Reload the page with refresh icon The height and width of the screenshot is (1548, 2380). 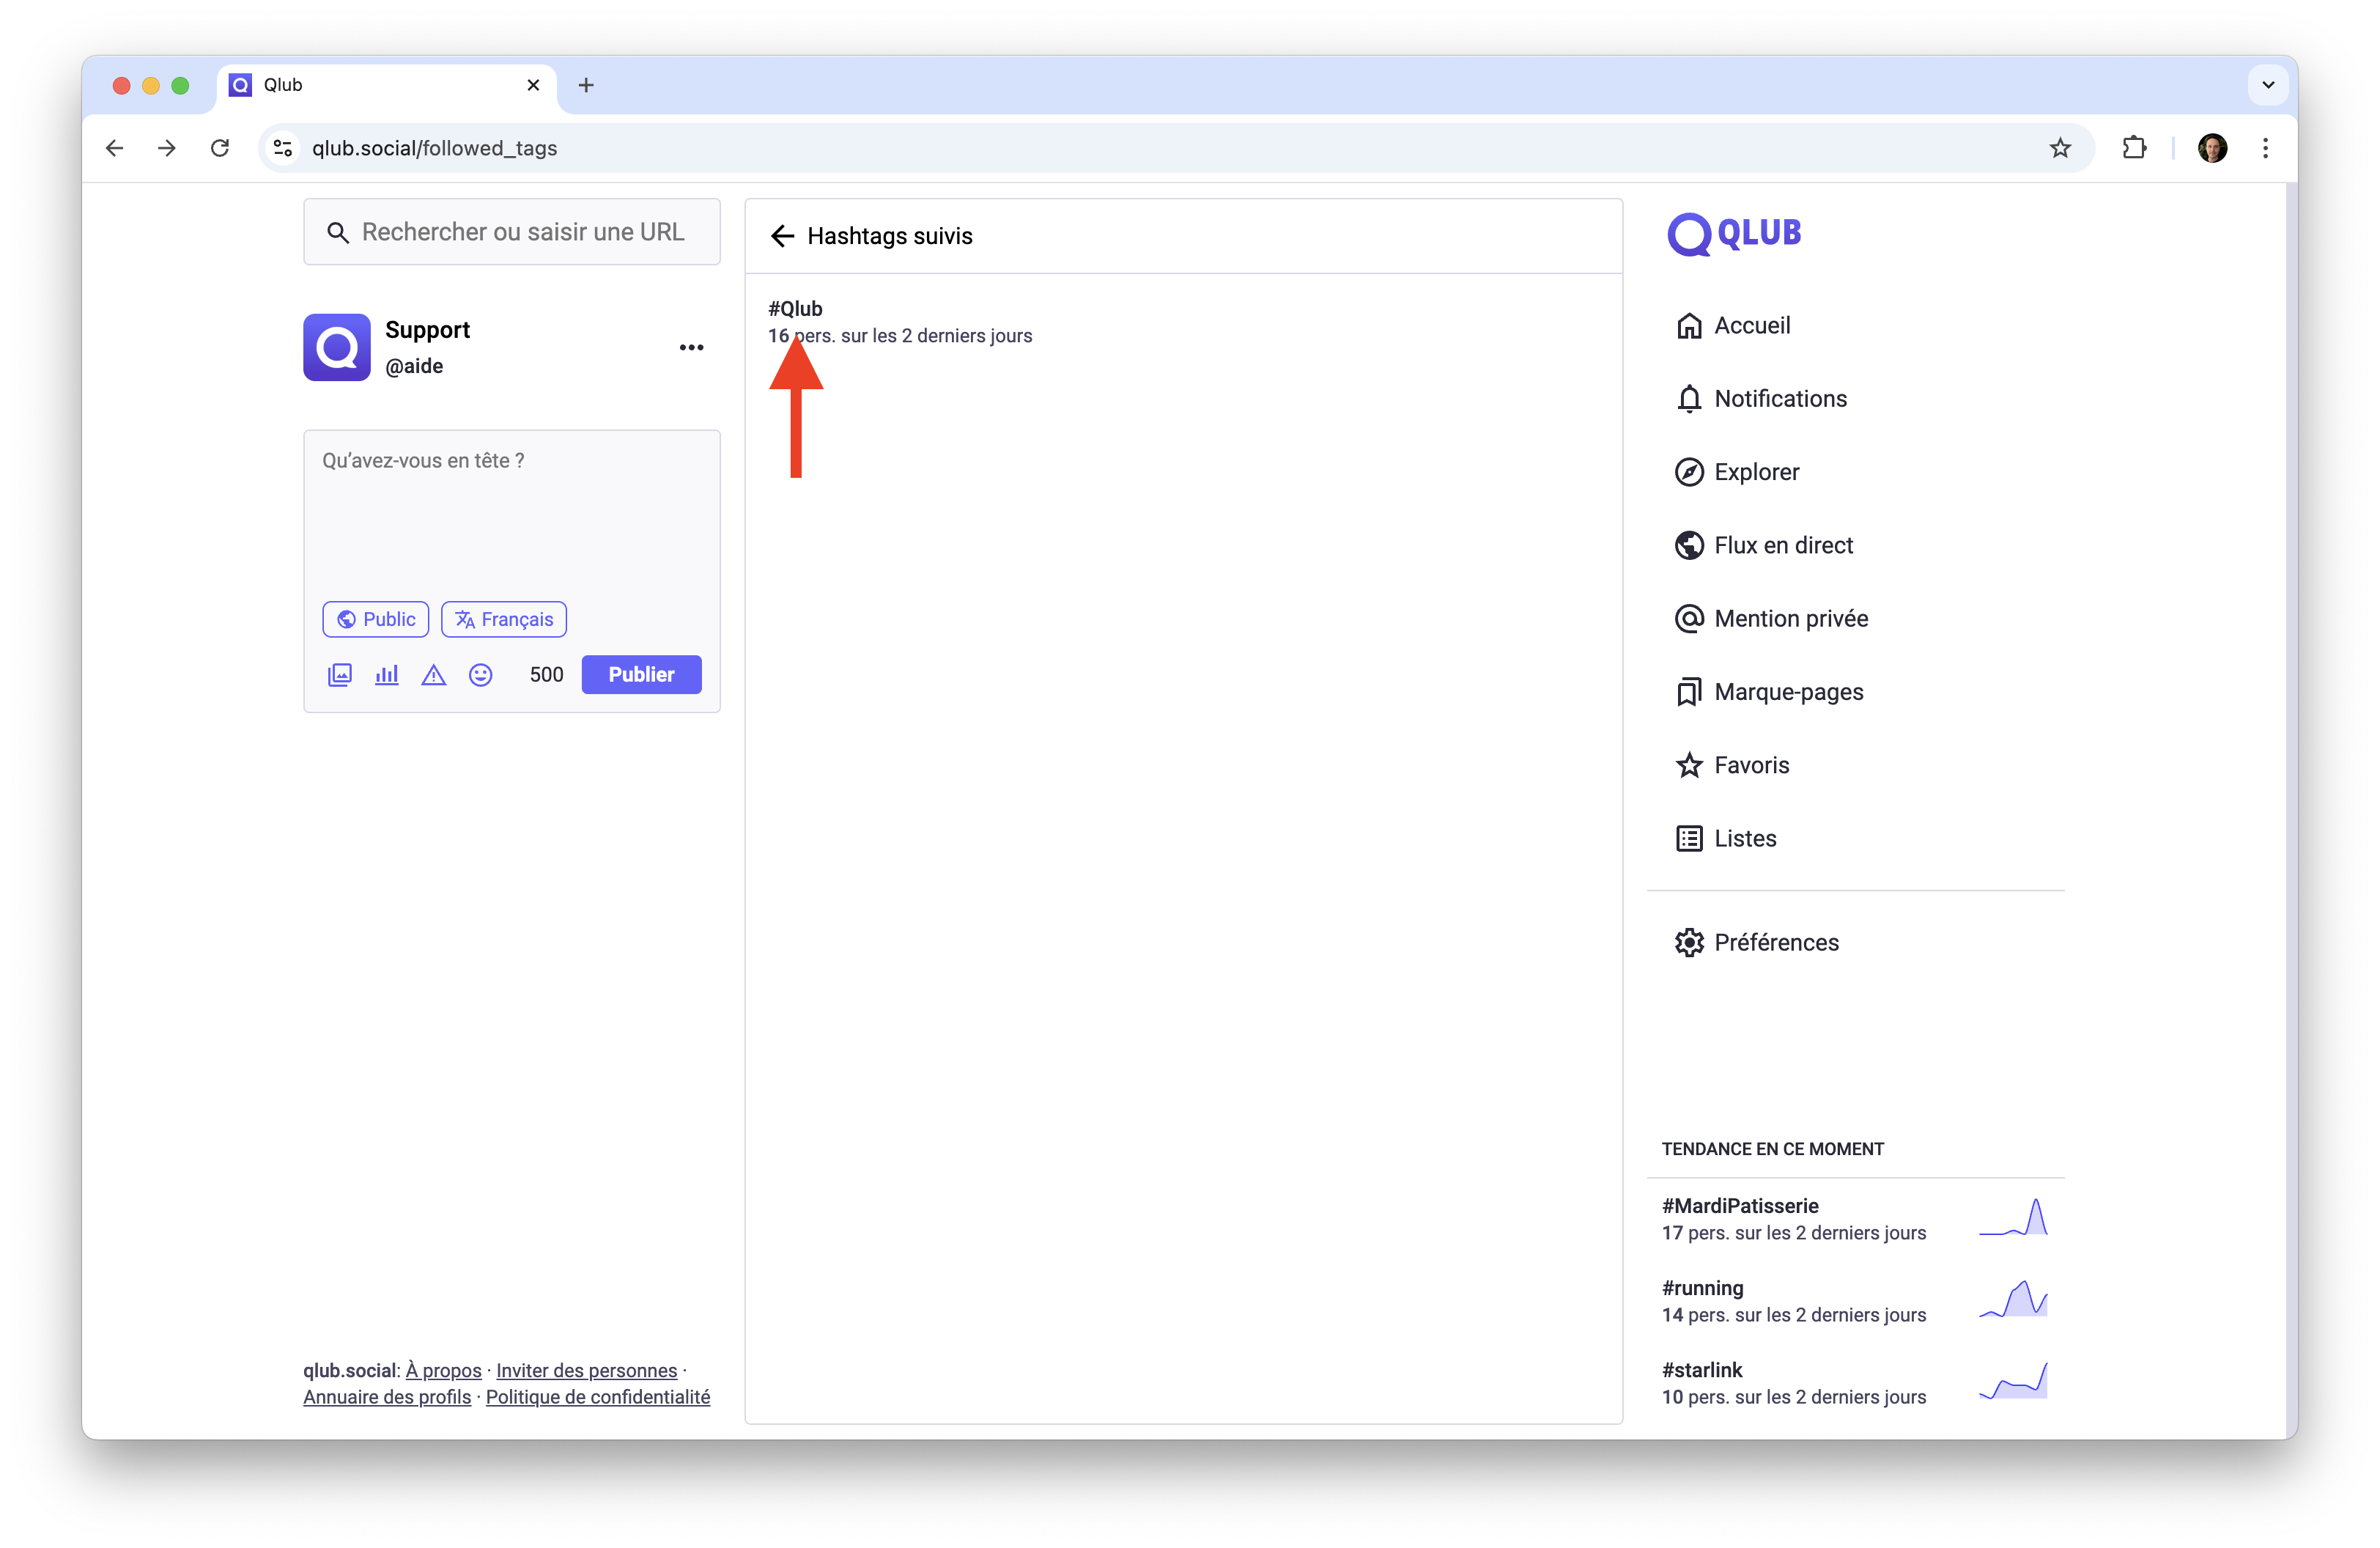click(220, 148)
